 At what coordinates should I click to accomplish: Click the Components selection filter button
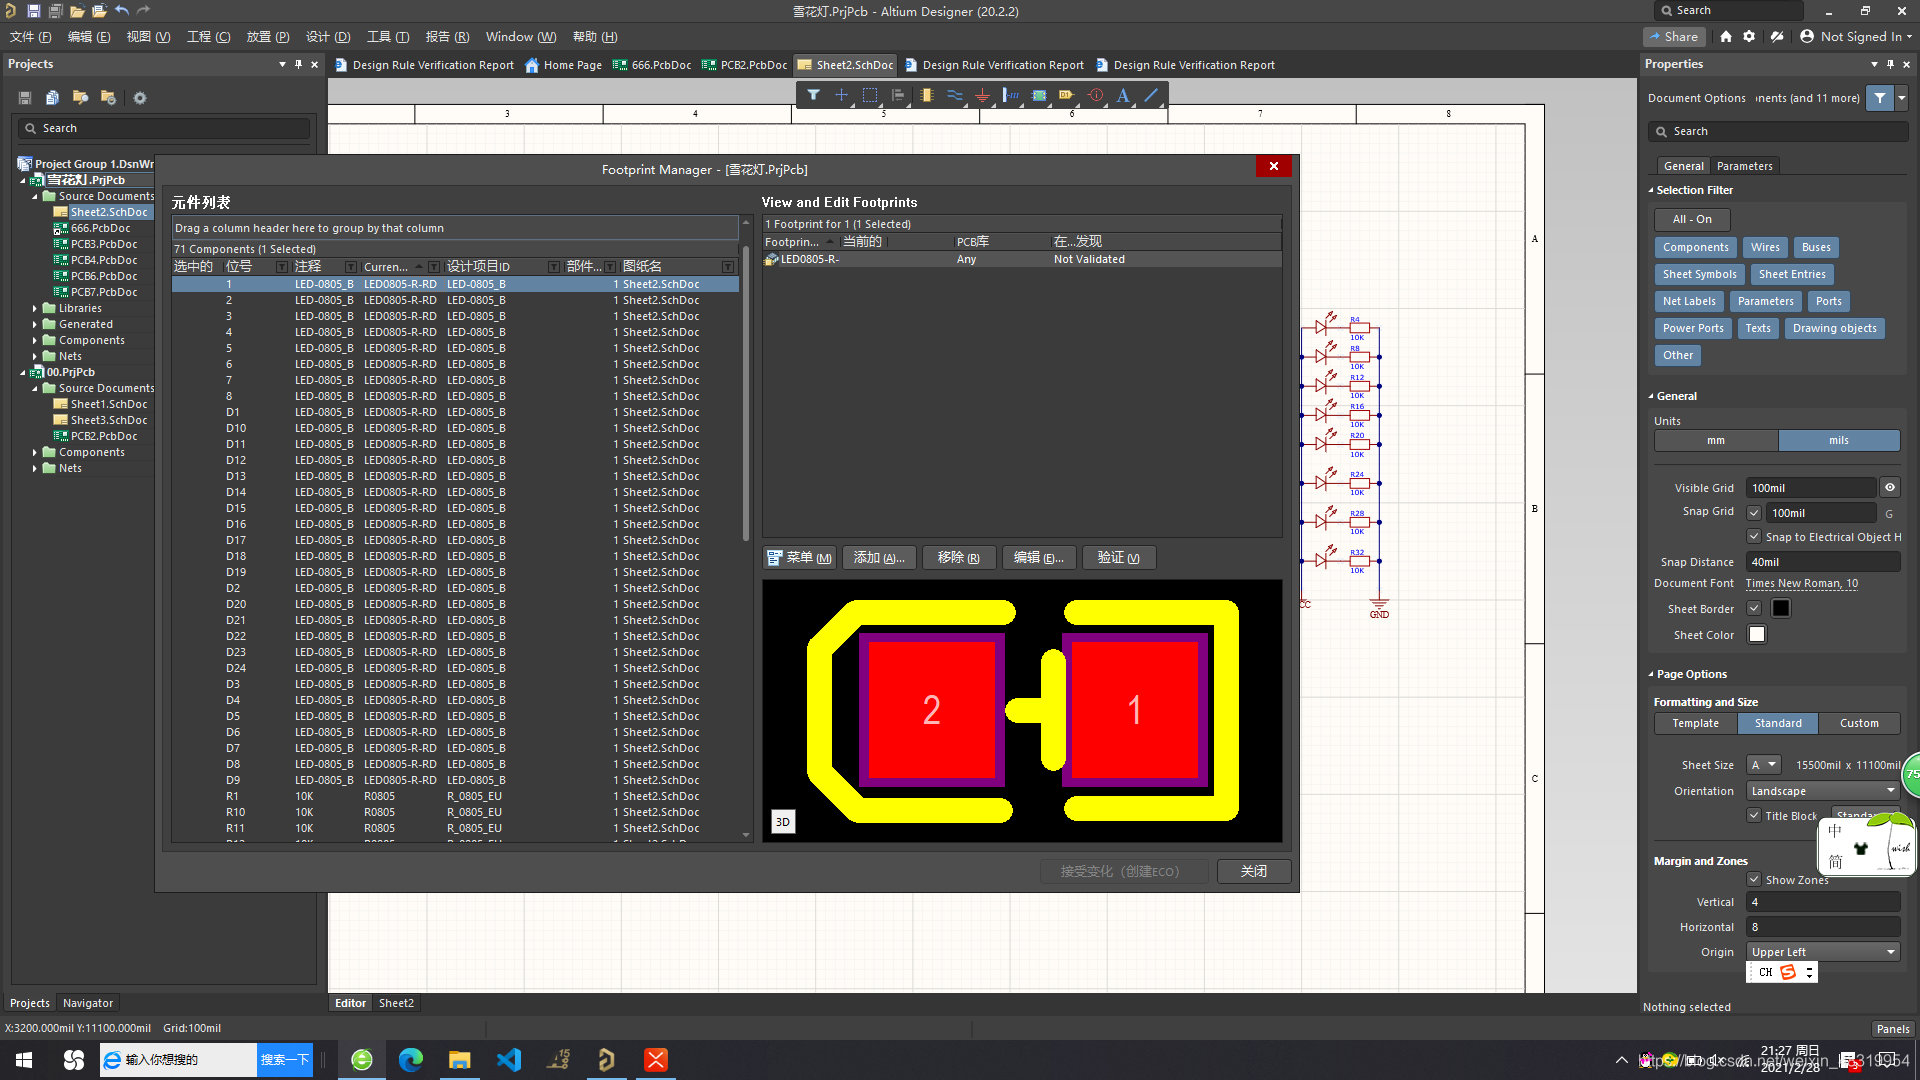click(x=1696, y=247)
